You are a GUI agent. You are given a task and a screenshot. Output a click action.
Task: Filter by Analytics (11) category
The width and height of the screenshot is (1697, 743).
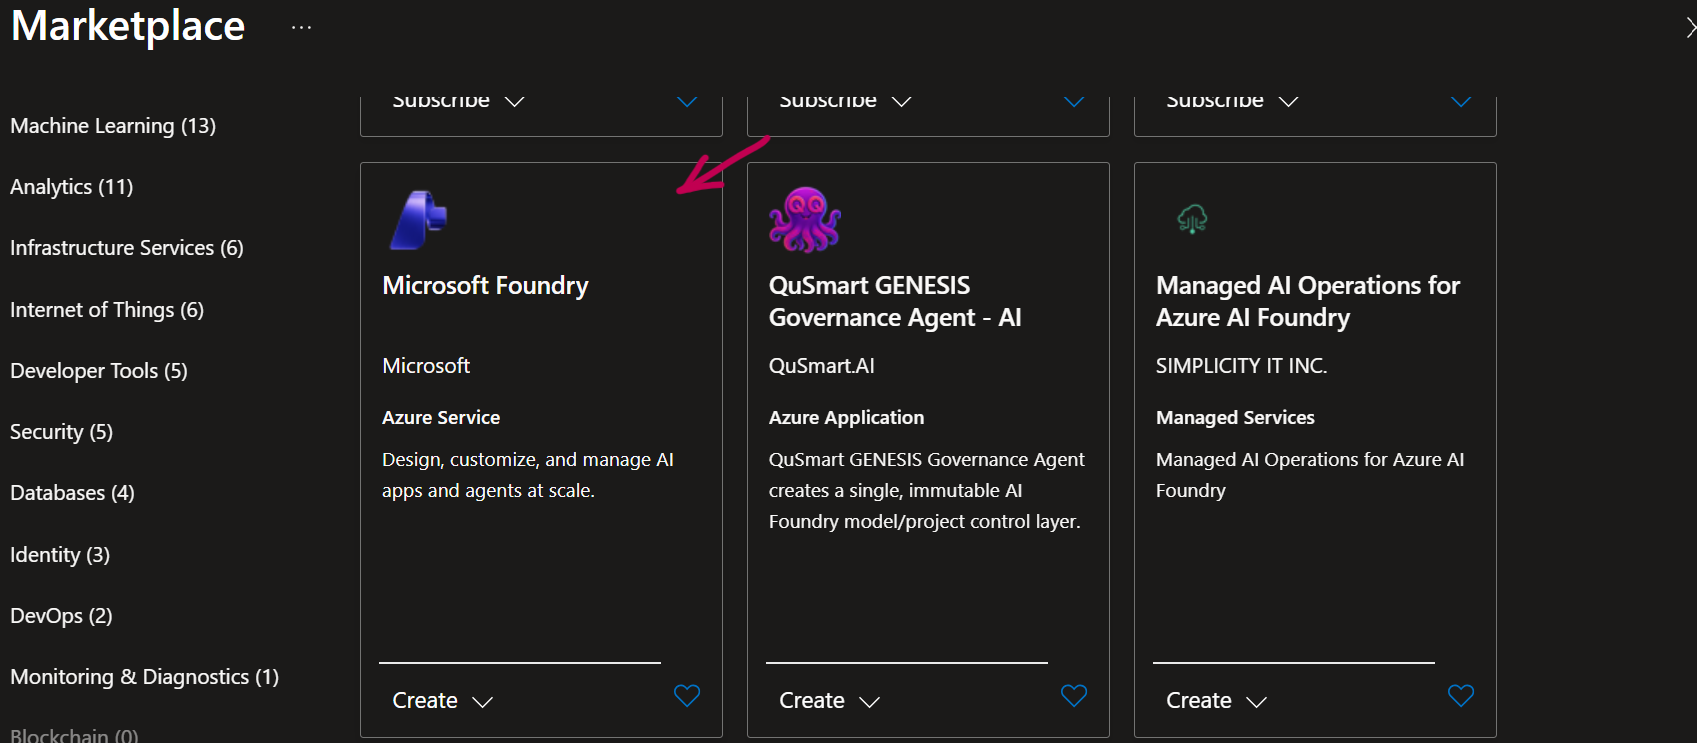click(72, 187)
